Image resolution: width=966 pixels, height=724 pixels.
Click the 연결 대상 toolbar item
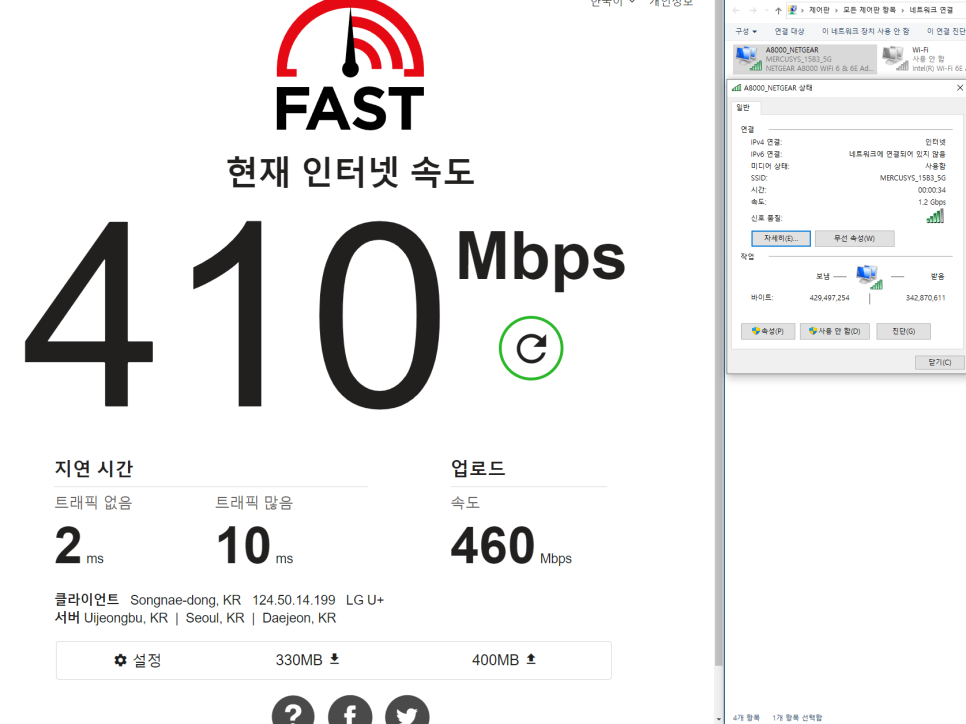[x=789, y=31]
